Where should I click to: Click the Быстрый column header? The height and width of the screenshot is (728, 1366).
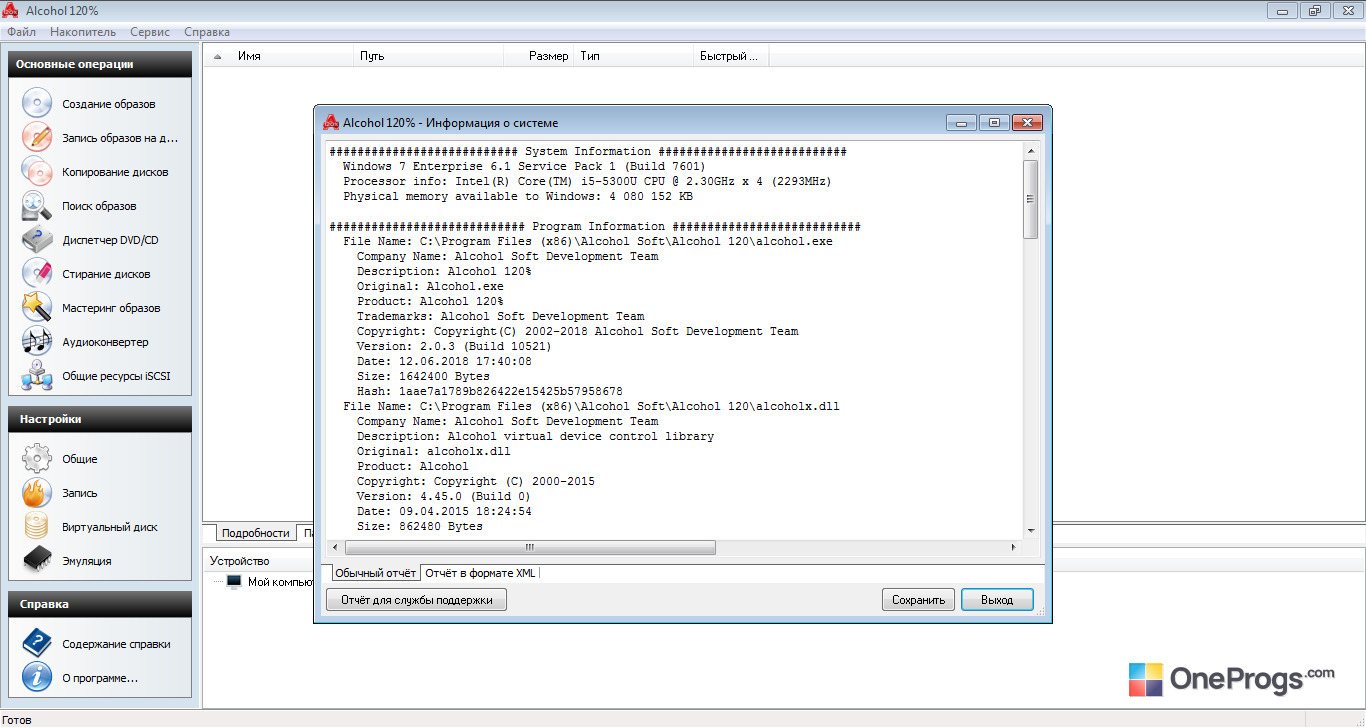[x=731, y=56]
